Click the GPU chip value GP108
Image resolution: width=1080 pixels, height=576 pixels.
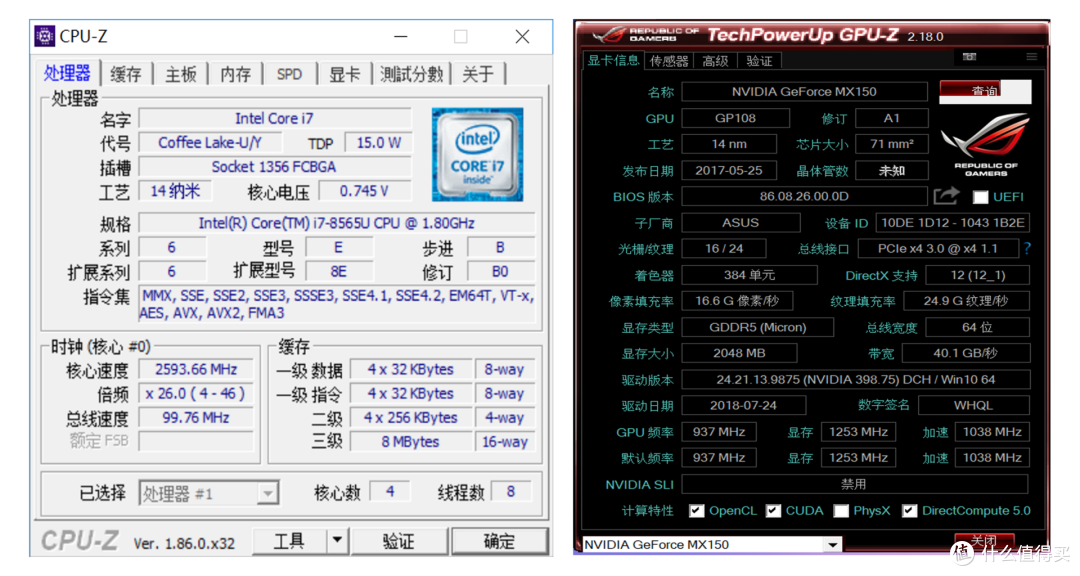[x=736, y=118]
